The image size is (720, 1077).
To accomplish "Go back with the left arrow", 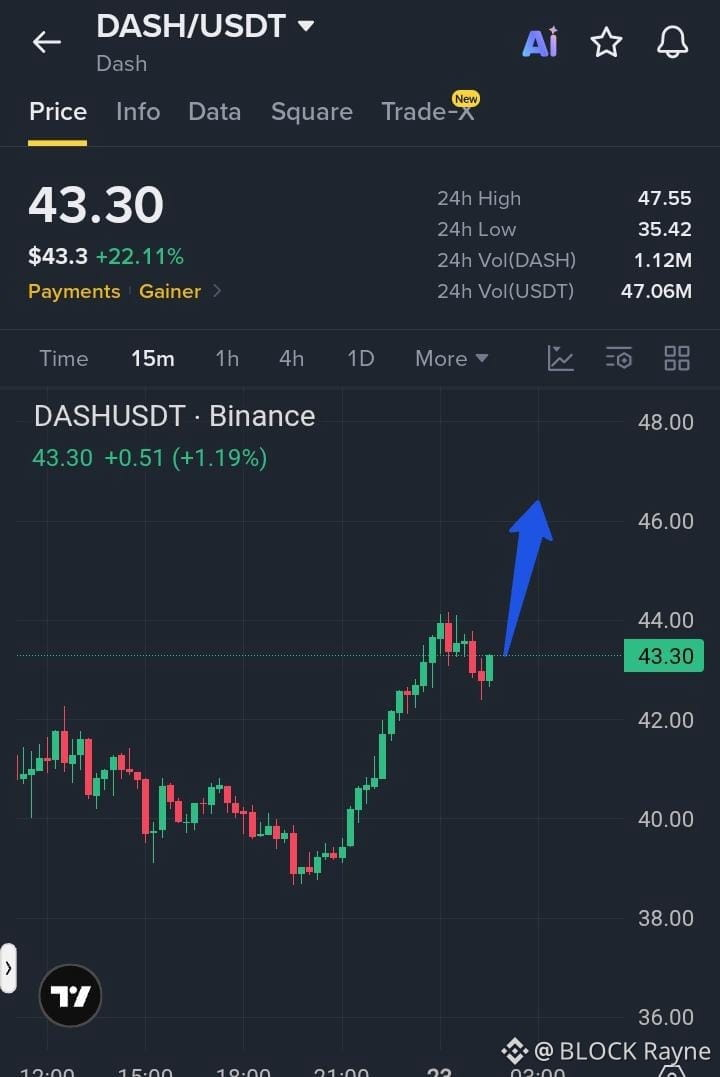I will (47, 43).
